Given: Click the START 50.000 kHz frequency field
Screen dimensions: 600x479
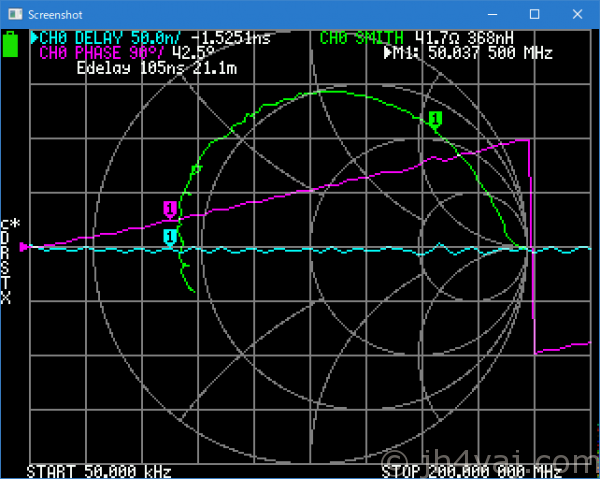Looking at the screenshot, I should pyautogui.click(x=98, y=471).
